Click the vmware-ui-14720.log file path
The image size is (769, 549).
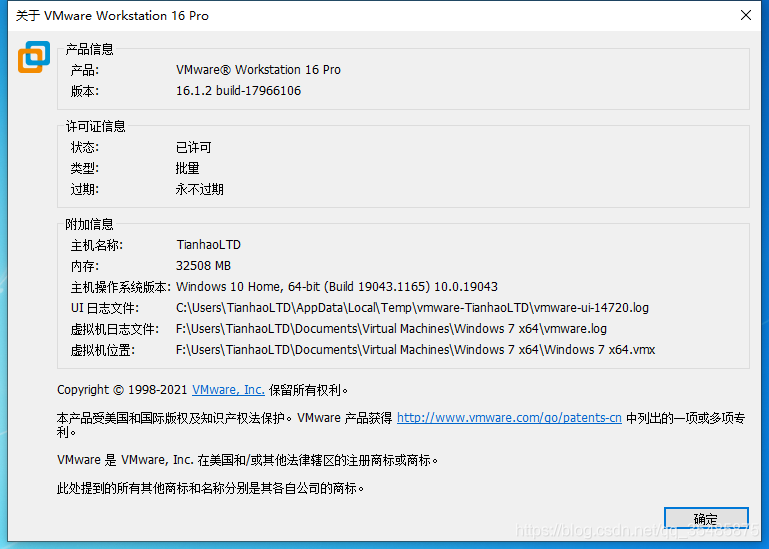click(x=412, y=308)
